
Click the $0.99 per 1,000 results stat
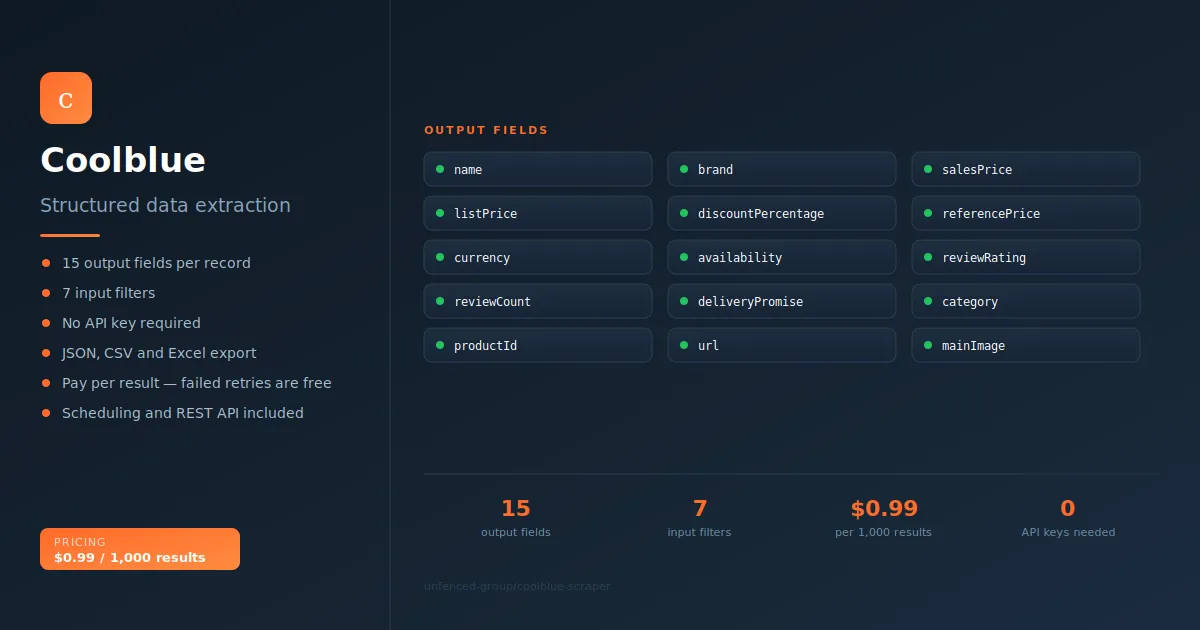[x=883, y=518]
